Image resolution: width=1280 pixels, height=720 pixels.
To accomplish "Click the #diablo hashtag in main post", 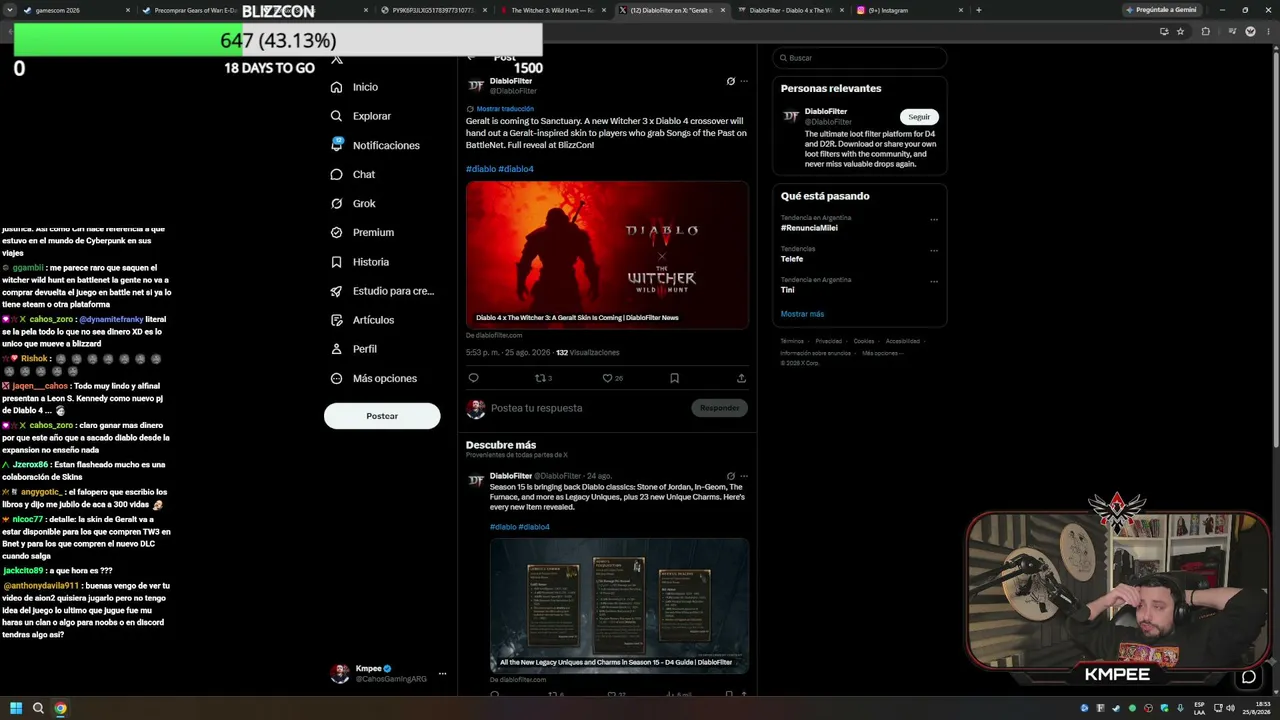I will pyautogui.click(x=480, y=169).
